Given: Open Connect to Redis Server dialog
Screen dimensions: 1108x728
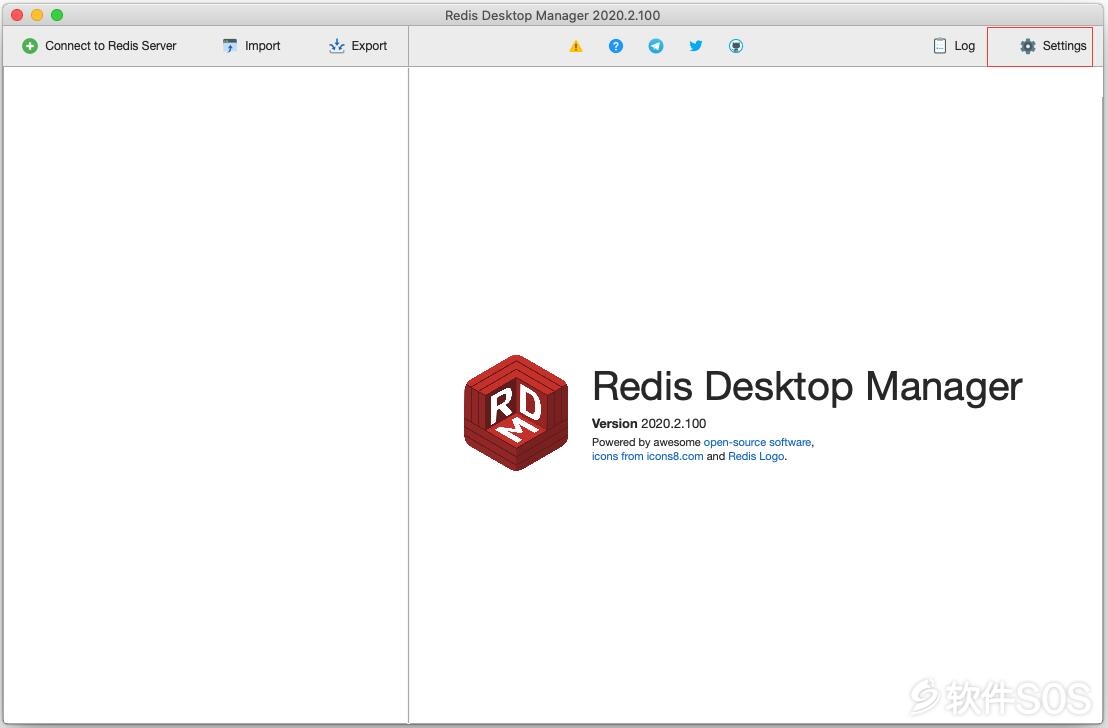Looking at the screenshot, I should [x=99, y=46].
